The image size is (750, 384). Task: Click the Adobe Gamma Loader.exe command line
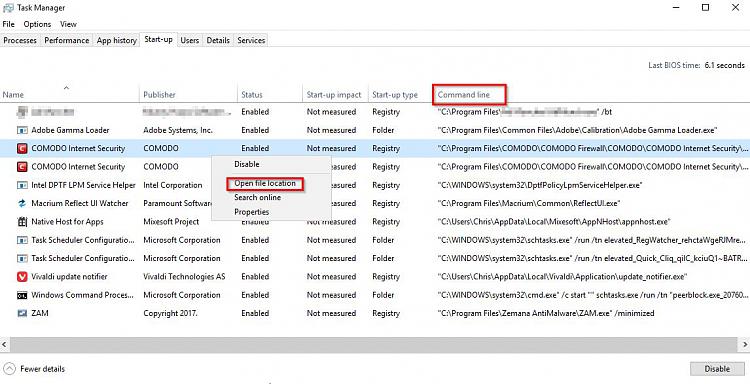577,130
